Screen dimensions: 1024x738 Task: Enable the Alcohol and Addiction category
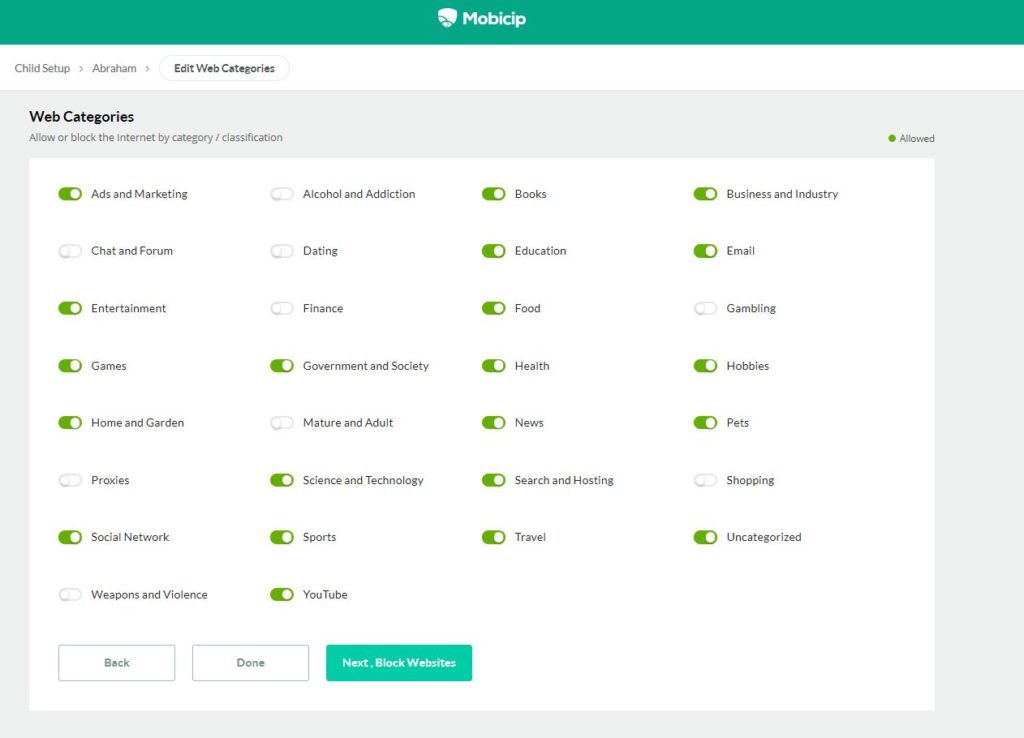(282, 194)
